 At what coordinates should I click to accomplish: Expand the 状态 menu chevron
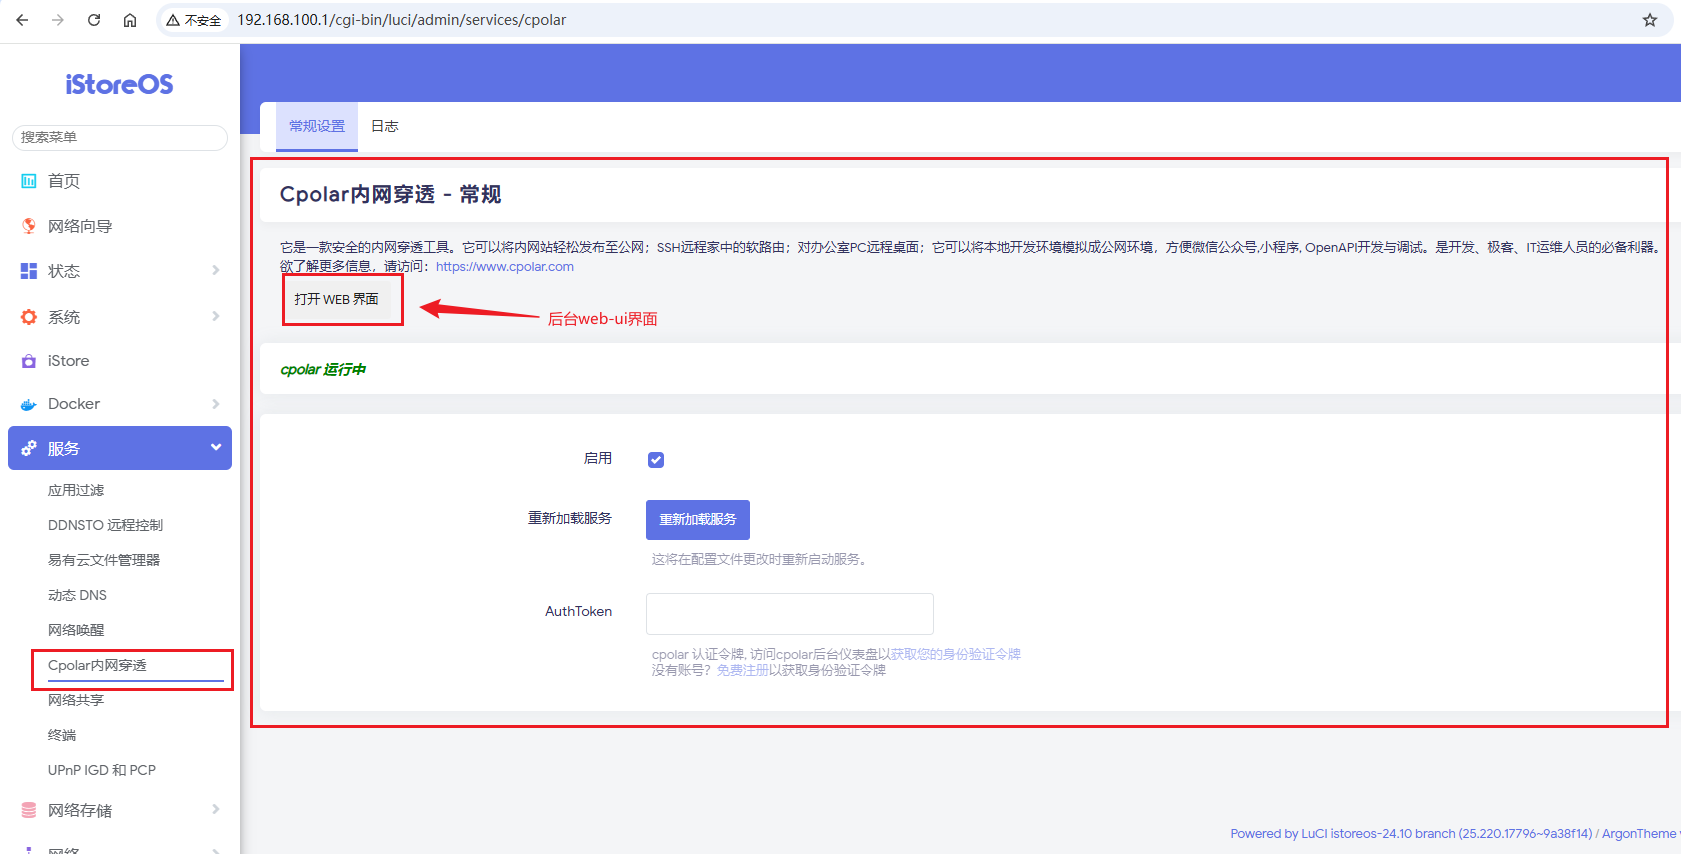216,270
